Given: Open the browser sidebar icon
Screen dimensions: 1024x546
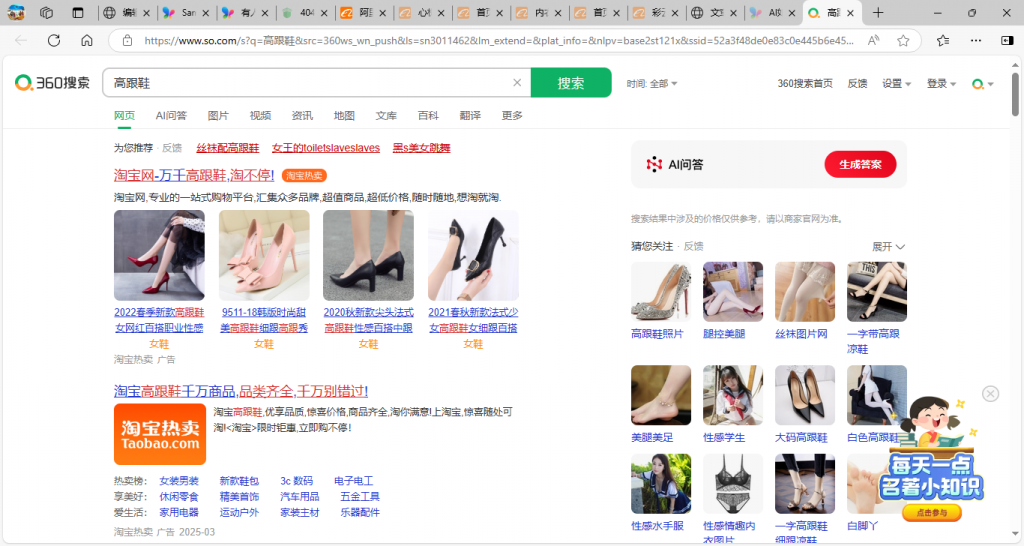Looking at the screenshot, I should click(x=1007, y=40).
